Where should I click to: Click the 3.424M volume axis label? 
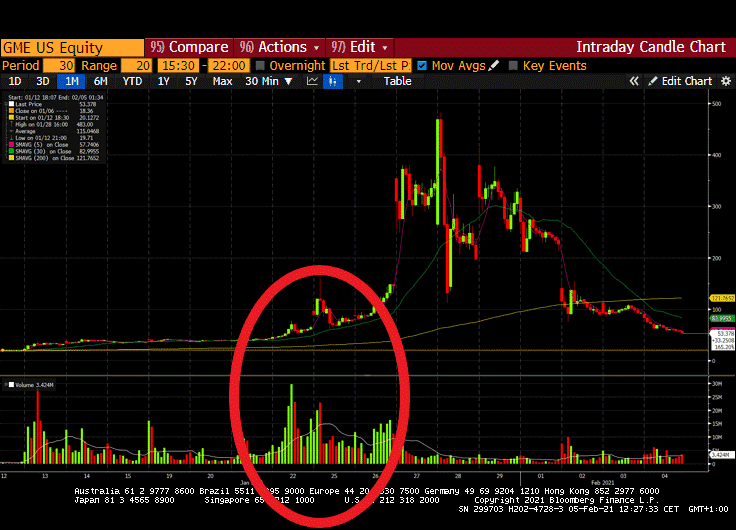point(722,455)
